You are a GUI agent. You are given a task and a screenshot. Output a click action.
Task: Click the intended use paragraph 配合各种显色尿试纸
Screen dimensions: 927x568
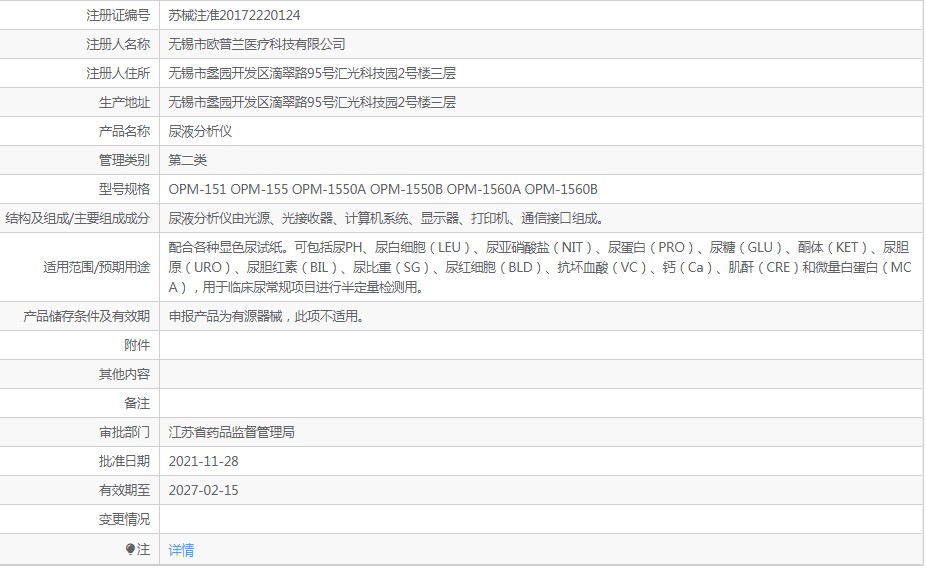tap(540, 267)
